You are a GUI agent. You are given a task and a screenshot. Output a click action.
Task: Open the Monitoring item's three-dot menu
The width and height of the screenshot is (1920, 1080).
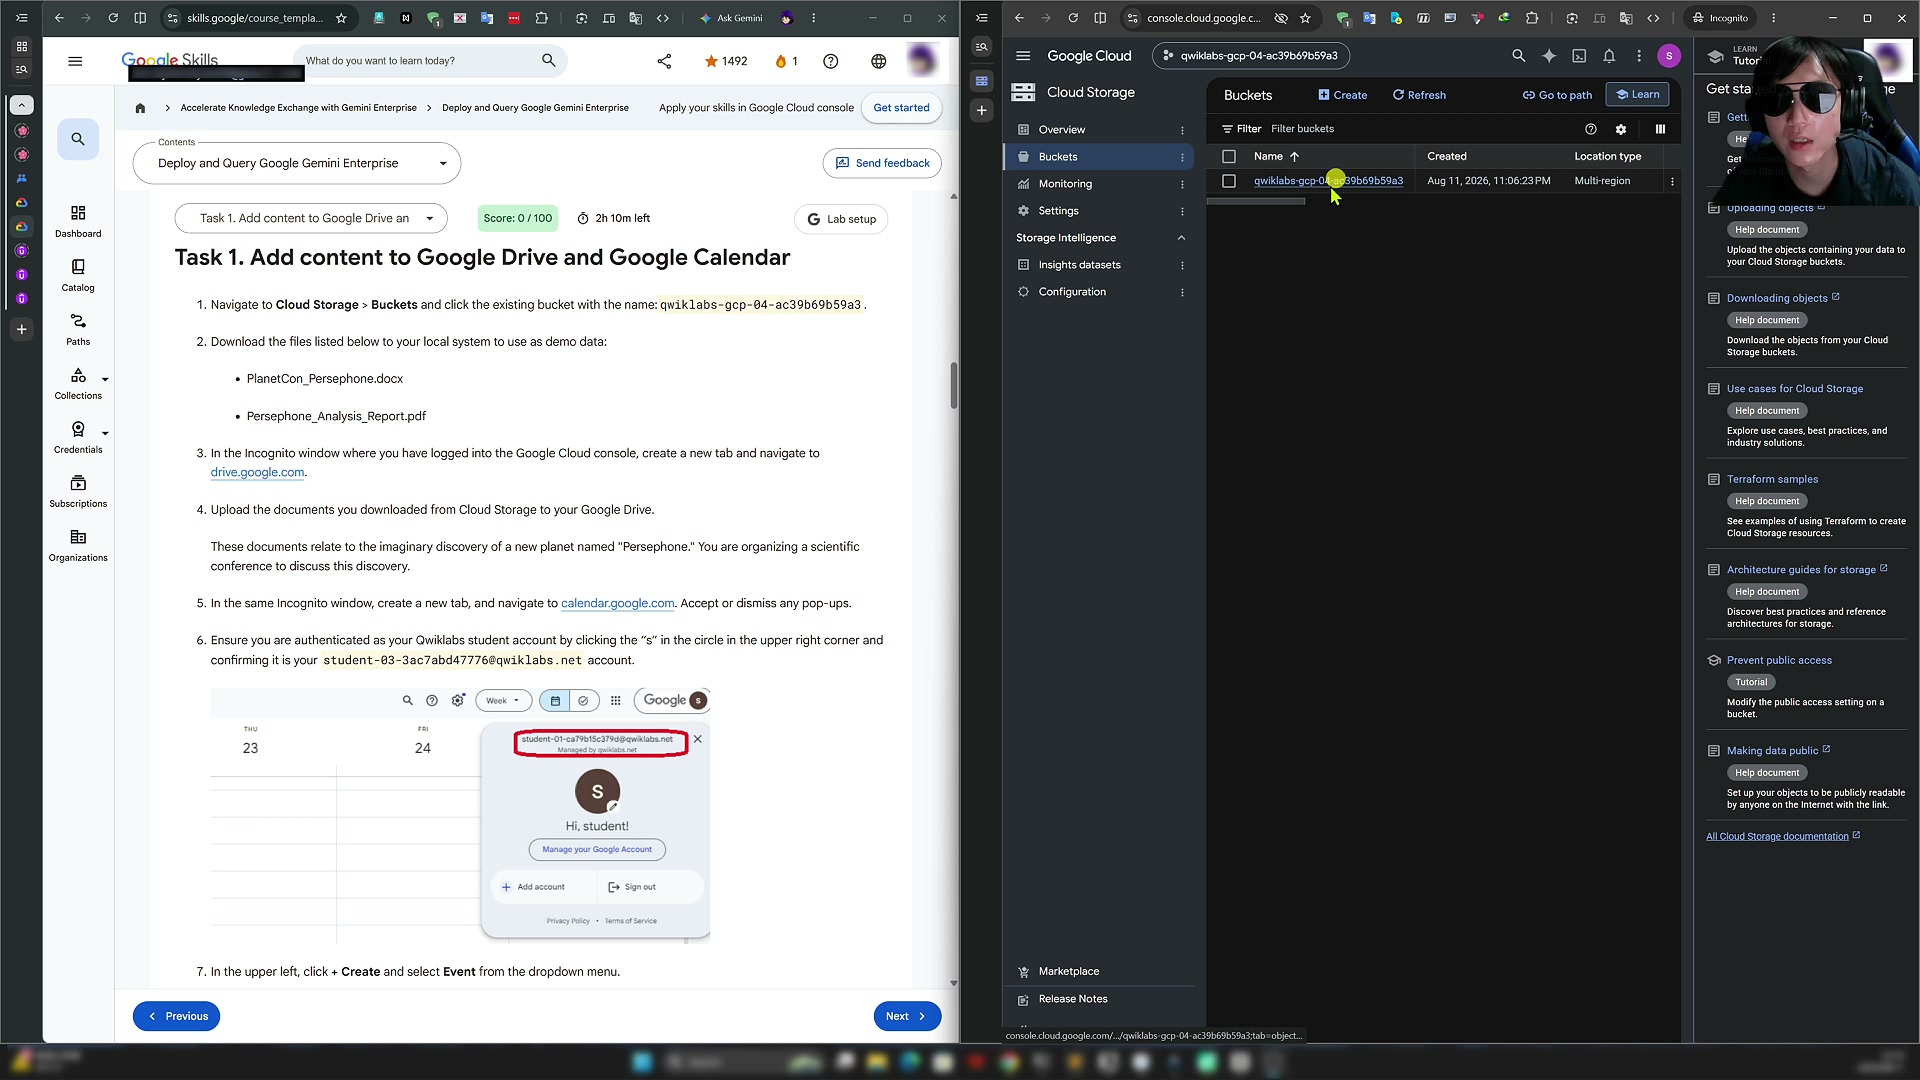coord(1182,184)
